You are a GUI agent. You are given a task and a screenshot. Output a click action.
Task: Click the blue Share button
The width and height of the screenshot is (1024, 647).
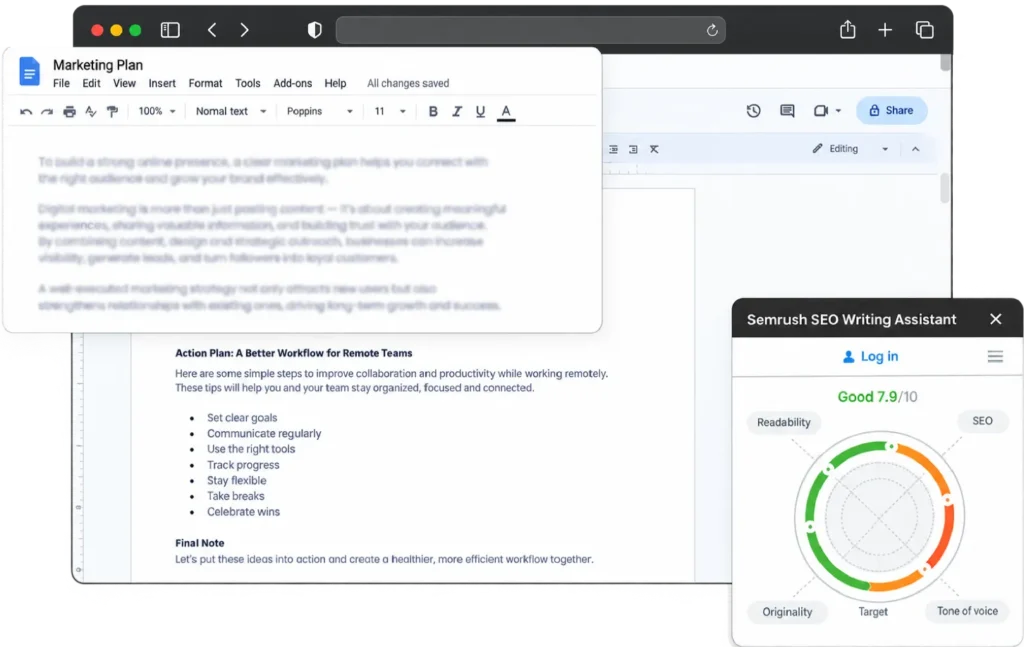(x=891, y=111)
